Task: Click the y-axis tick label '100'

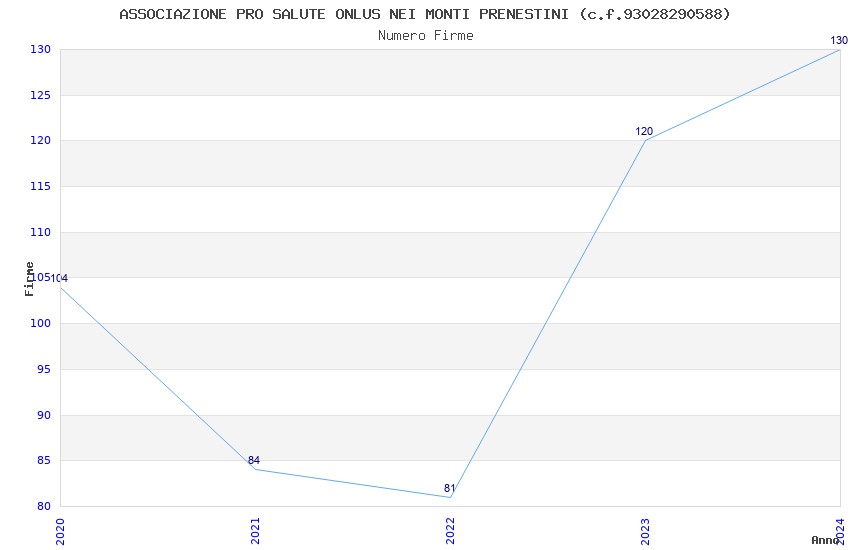Action: (41, 323)
